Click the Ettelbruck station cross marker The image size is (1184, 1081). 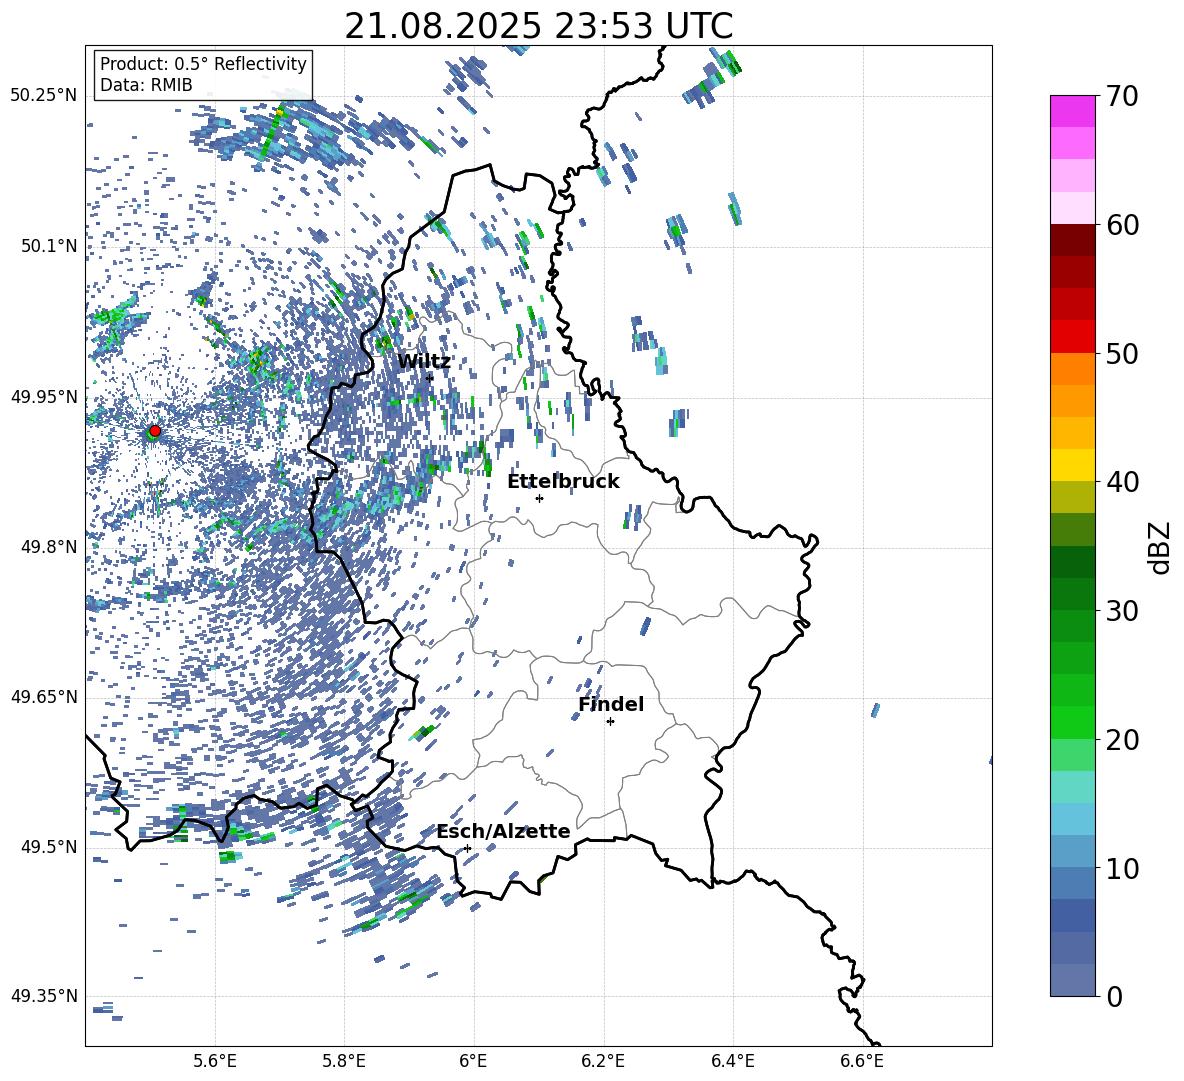[x=539, y=498]
